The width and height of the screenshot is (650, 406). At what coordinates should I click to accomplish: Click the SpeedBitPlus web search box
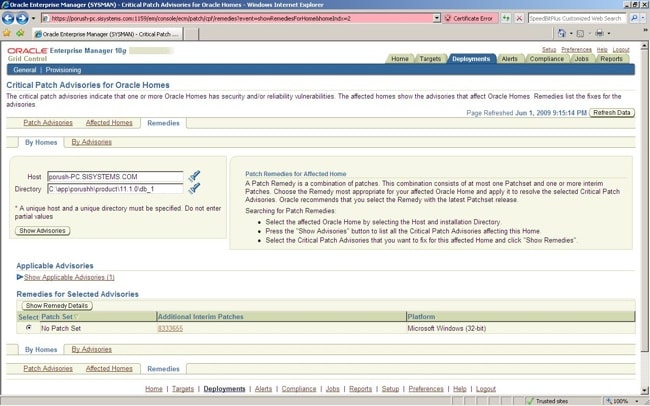(x=576, y=18)
